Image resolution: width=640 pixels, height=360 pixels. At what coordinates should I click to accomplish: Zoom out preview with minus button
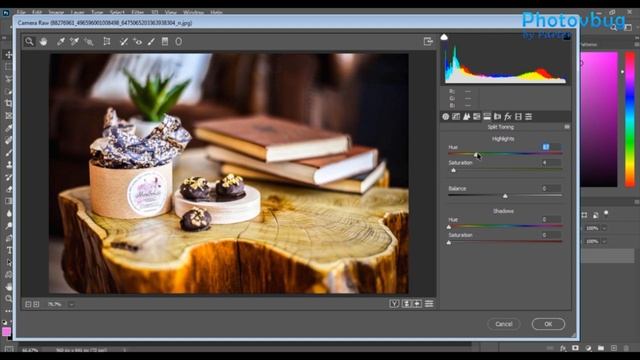[28, 304]
